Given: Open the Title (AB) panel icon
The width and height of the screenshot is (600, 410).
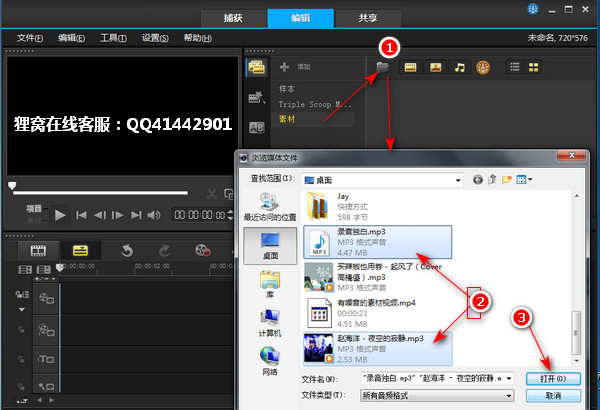Looking at the screenshot, I should coord(256,127).
